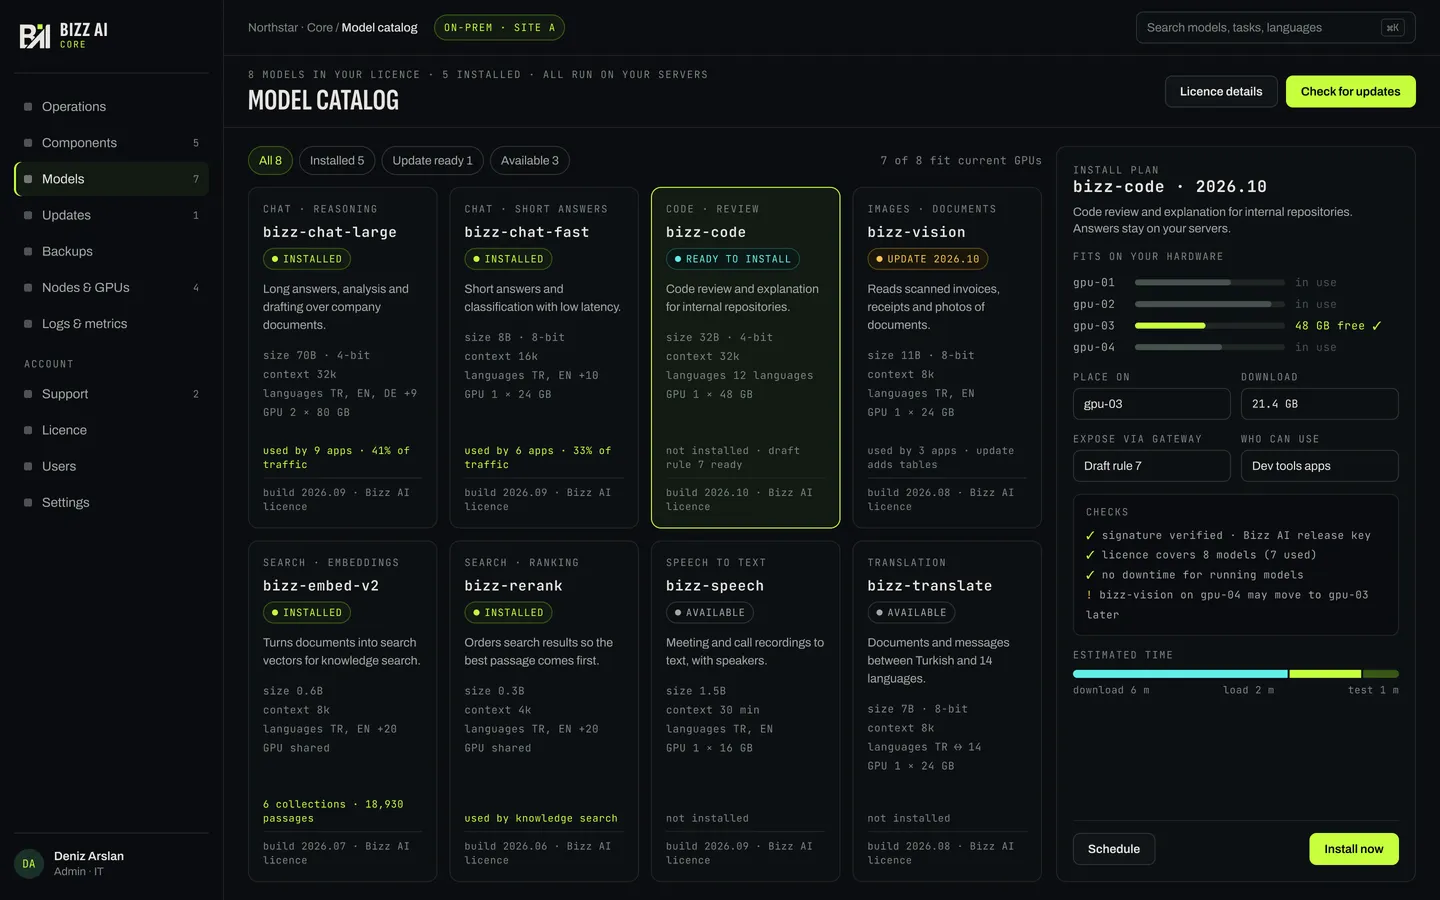1440x900 pixels.
Task: Click the UPDATE 2026.10 badge on bizz-vision
Action: (x=928, y=259)
